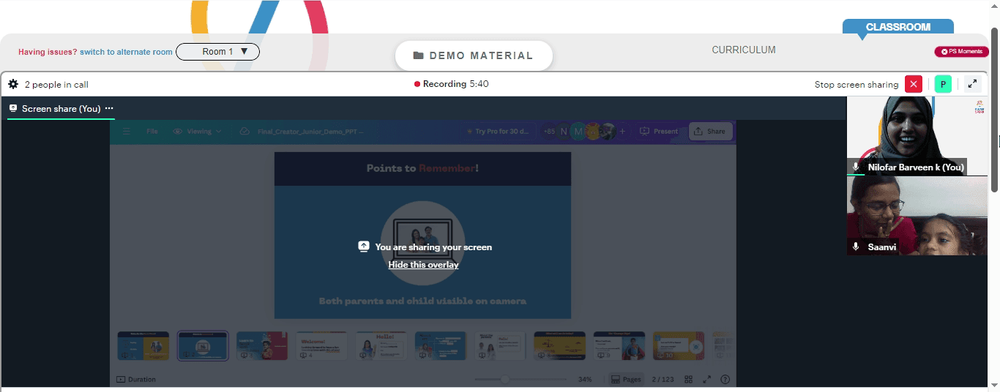Click Final_Creator_Junior_Demo_PPT file name
The height and width of the screenshot is (392, 1000).
coord(311,131)
